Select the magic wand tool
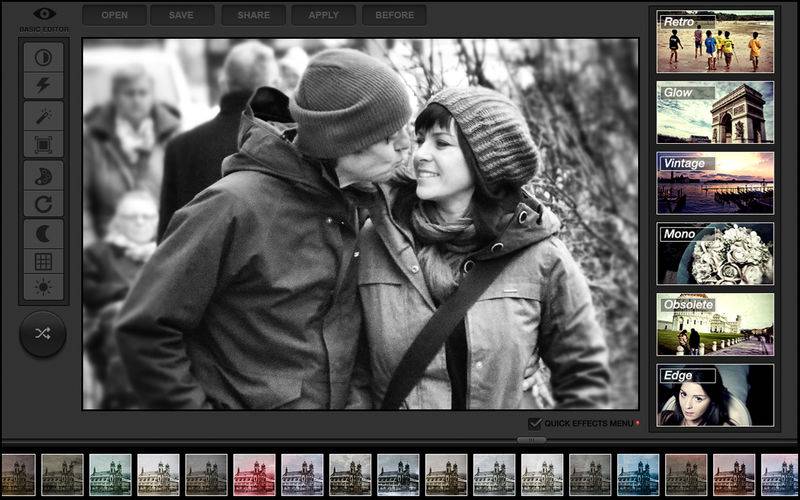 (43, 116)
